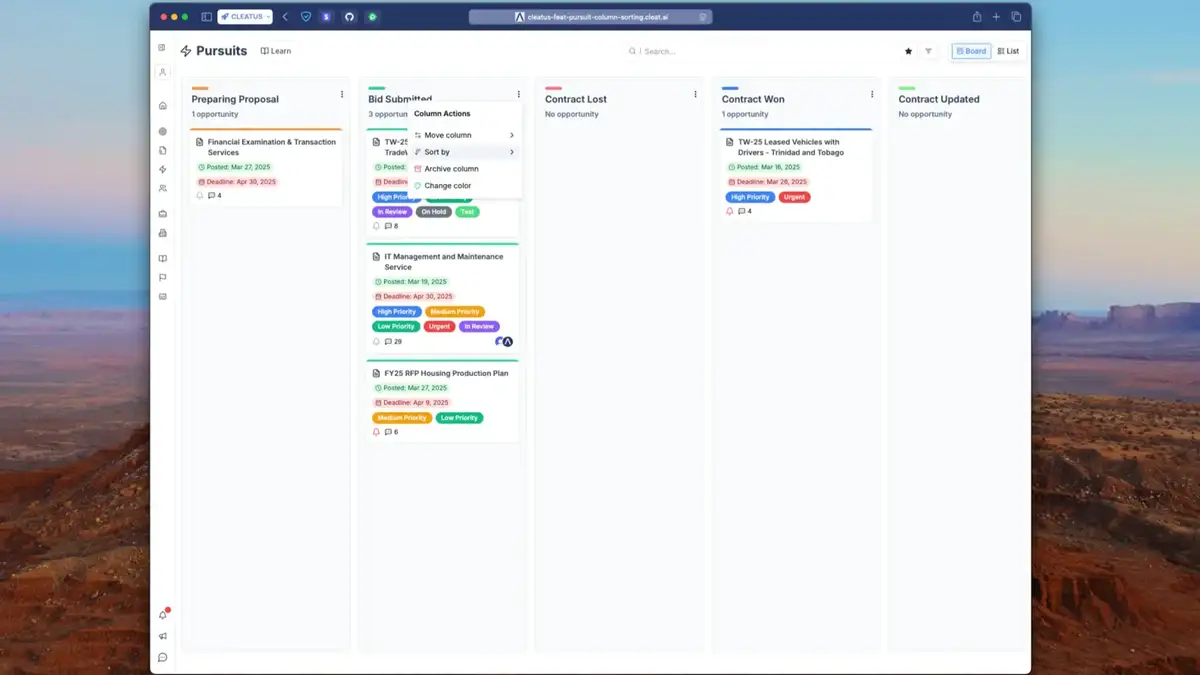1200x675 pixels.
Task: Click comments count 6 on FY25 card
Action: click(x=391, y=432)
